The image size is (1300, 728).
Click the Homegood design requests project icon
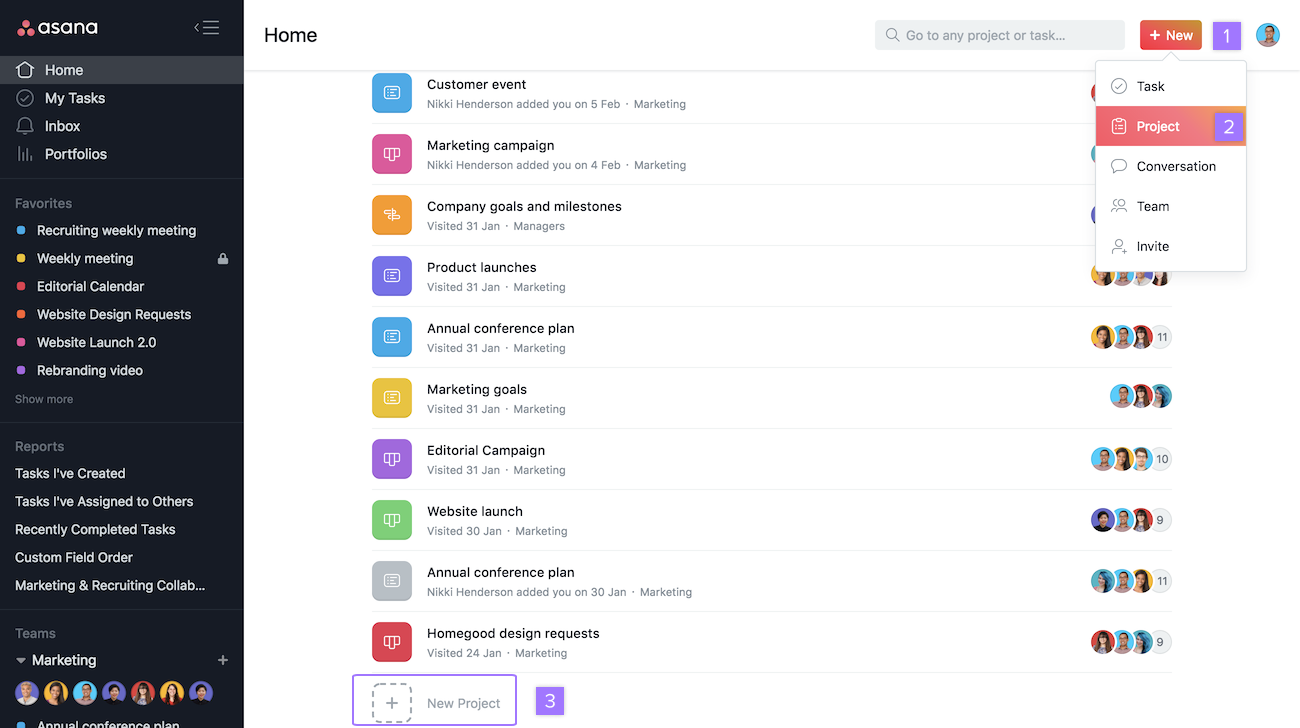pos(391,641)
